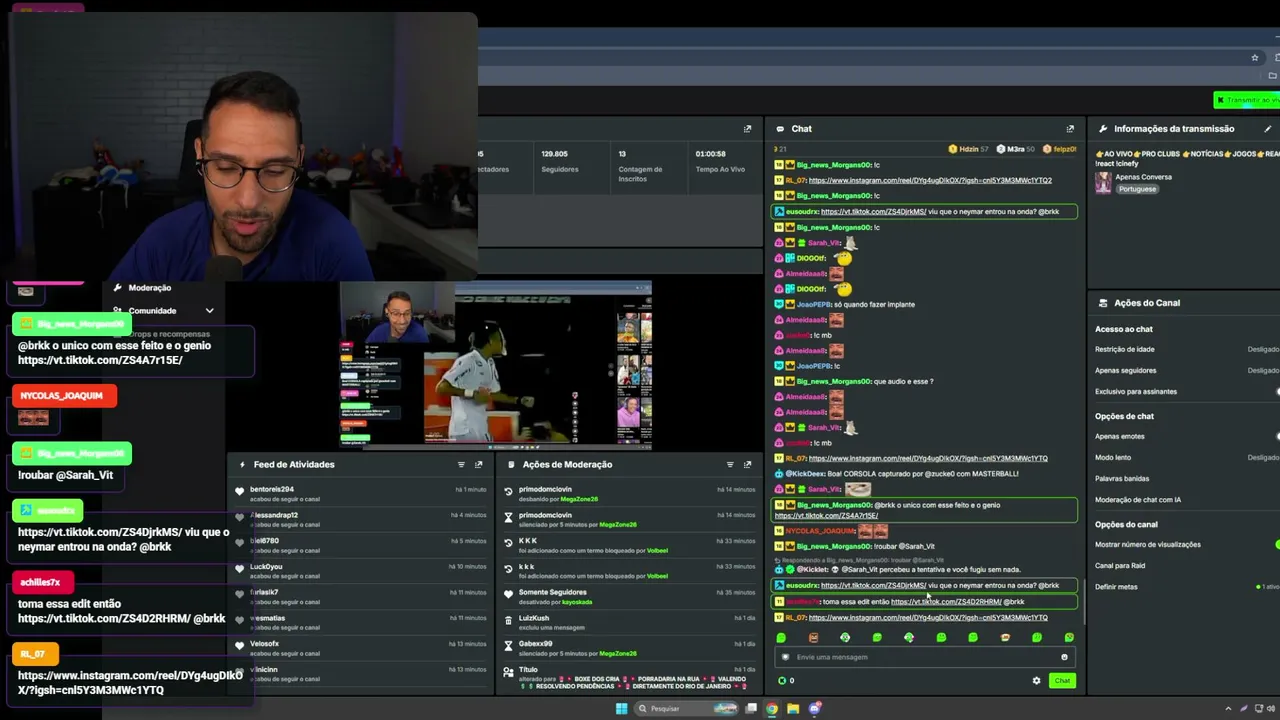Filter the Ações de Moderação list
Screen dimensions: 1280x720
click(730, 465)
